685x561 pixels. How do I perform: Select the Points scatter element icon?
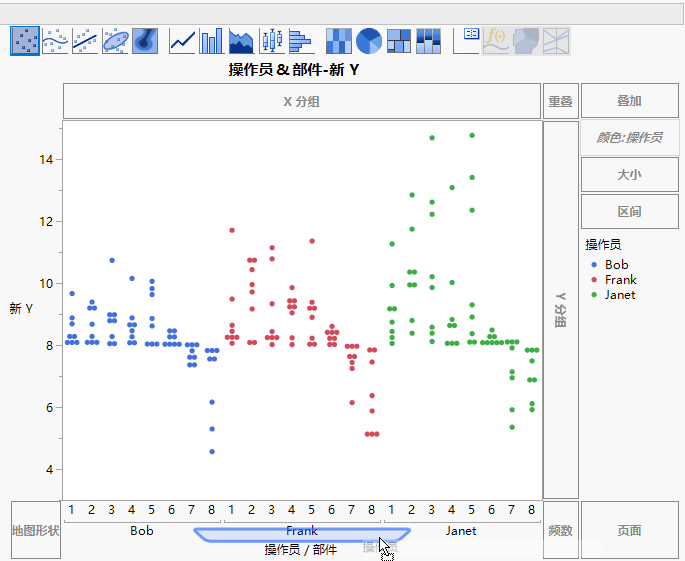tap(25, 41)
